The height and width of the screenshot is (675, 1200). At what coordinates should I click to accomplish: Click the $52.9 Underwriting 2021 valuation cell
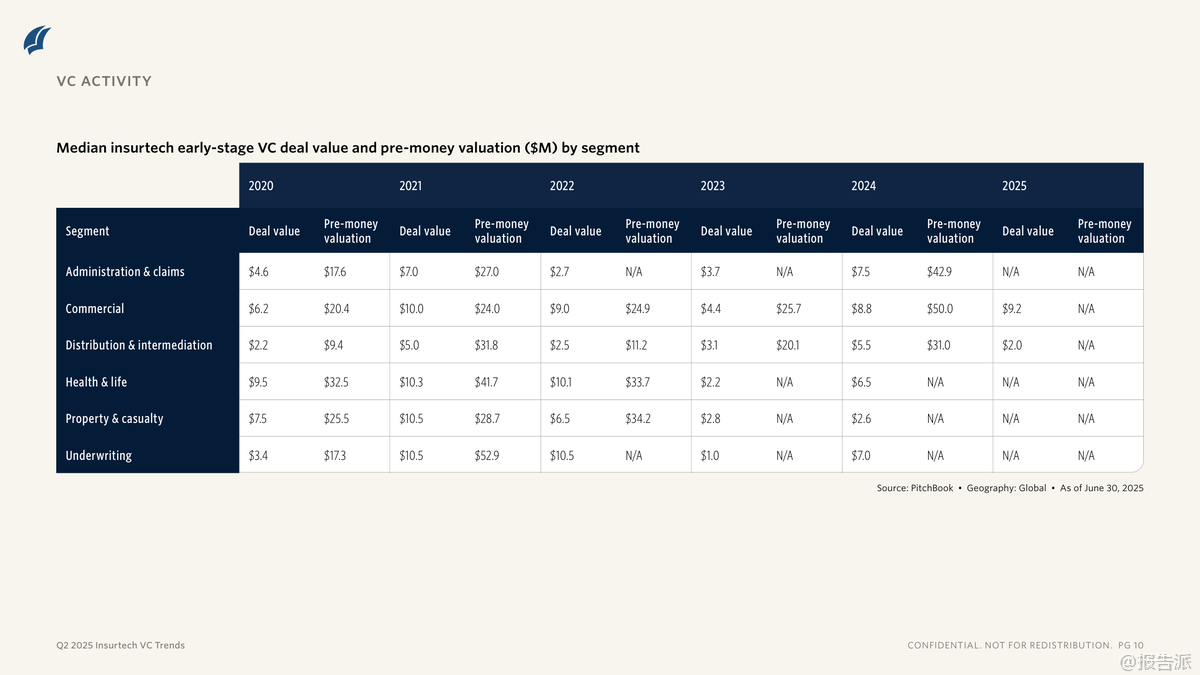[487, 456]
